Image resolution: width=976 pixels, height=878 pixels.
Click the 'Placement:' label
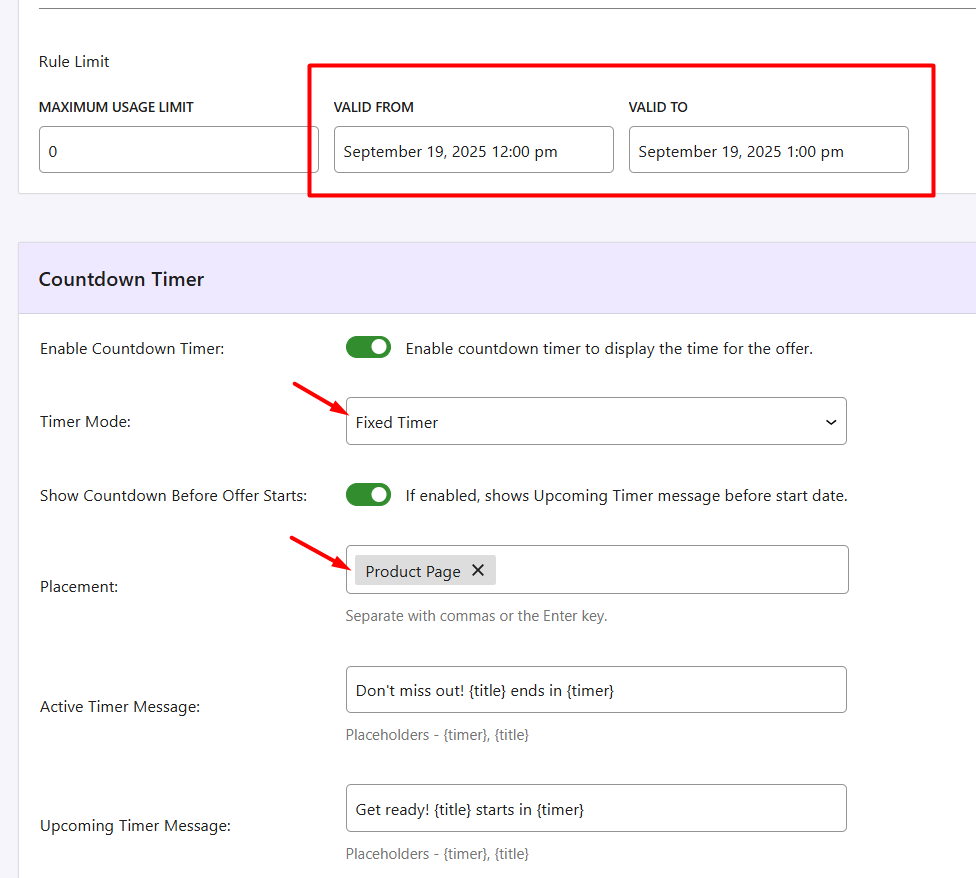click(79, 586)
